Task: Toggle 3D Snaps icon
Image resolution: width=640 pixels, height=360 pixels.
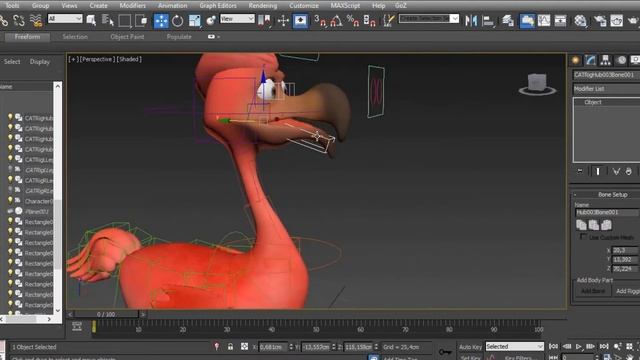Action: coord(320,20)
